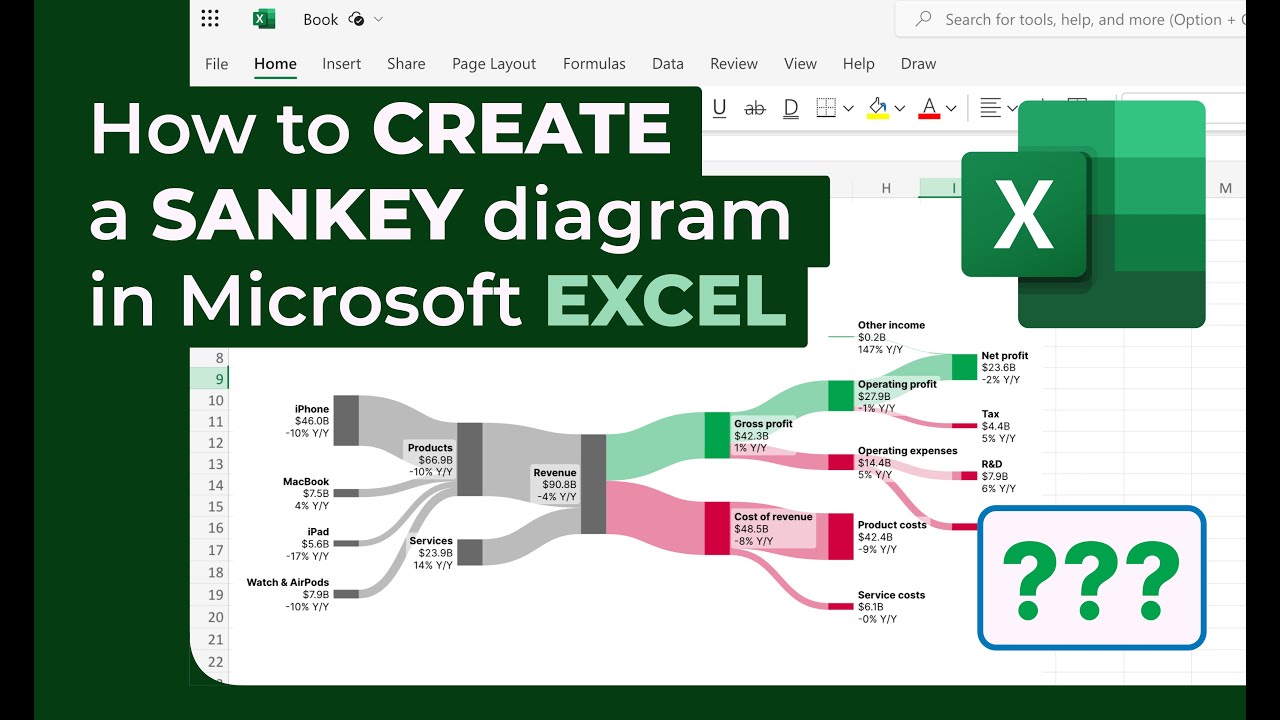
Task: Switch to the Home tab
Action: pyautogui.click(x=275, y=63)
